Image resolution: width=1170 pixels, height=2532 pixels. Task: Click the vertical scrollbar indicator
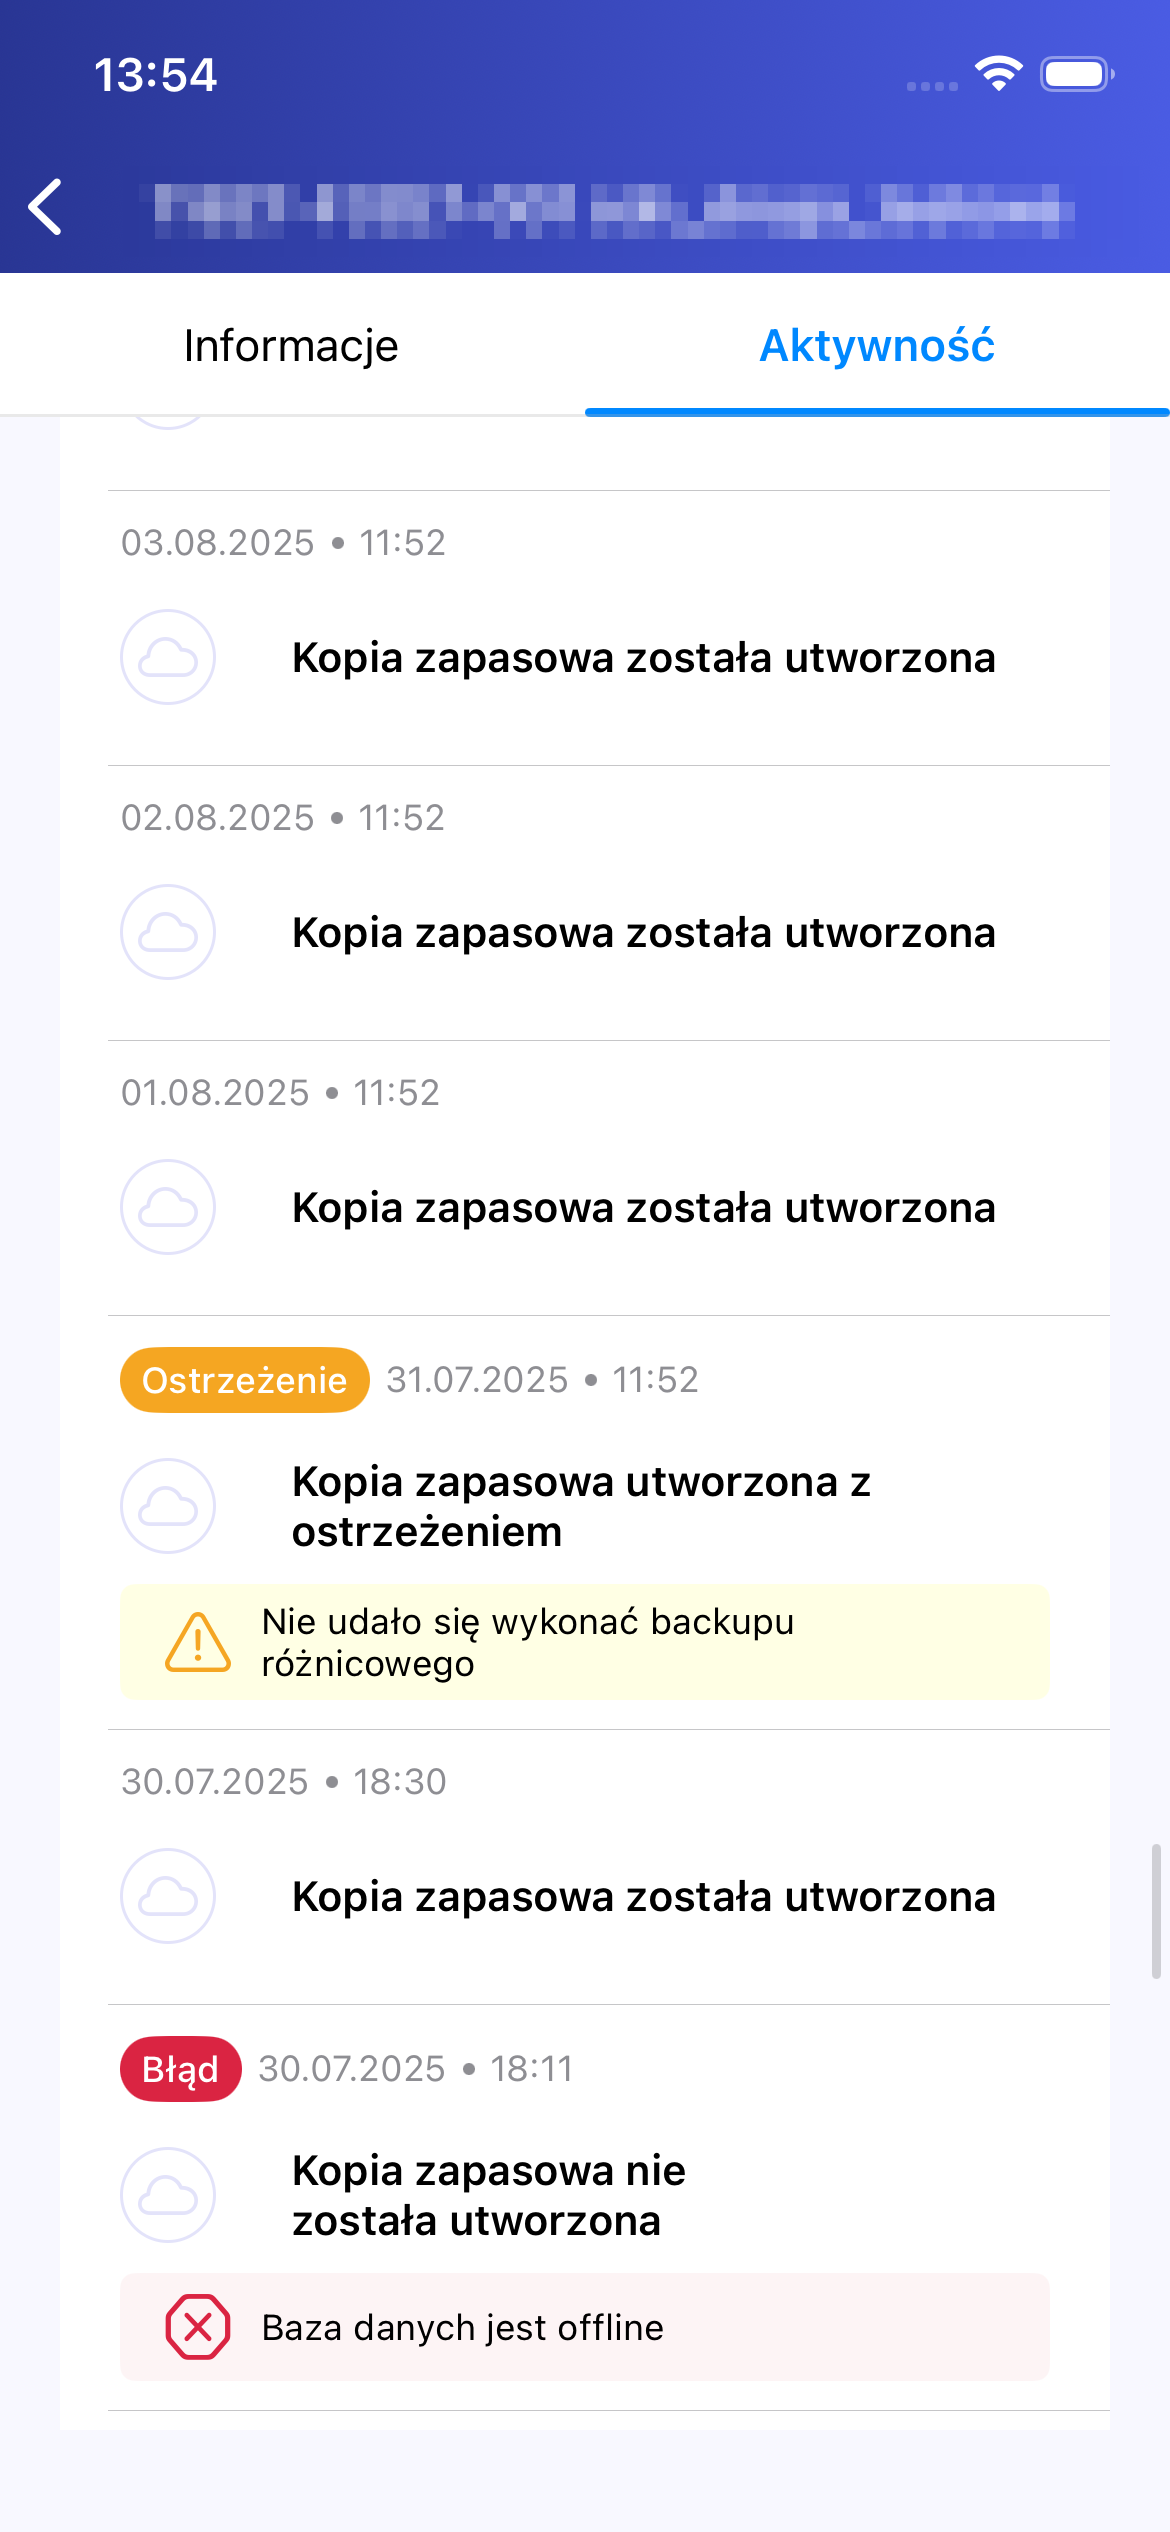[1156, 1911]
